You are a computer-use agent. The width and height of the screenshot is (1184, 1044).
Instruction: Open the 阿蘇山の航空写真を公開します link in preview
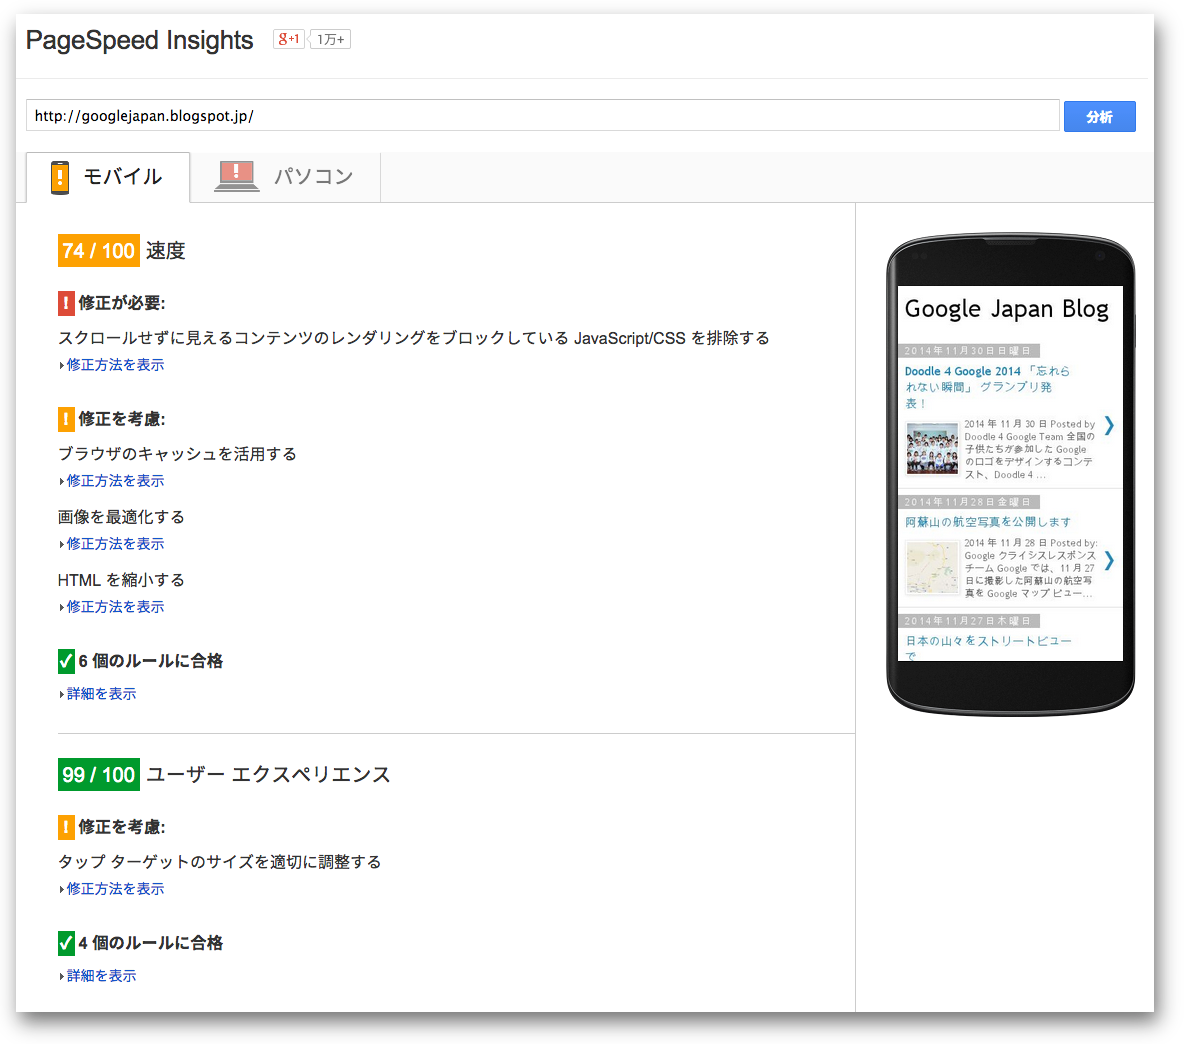(x=988, y=522)
